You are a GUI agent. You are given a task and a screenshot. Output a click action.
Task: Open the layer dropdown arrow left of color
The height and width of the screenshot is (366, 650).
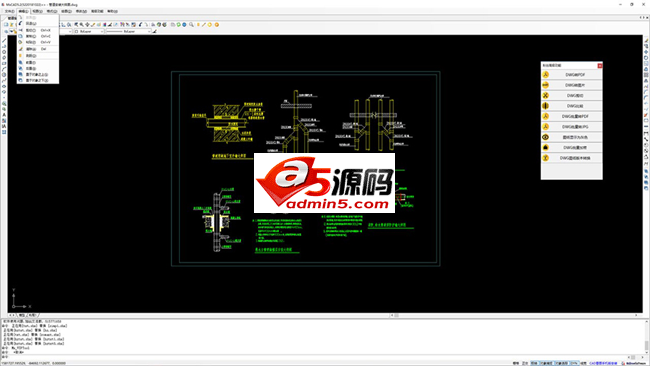70,31
